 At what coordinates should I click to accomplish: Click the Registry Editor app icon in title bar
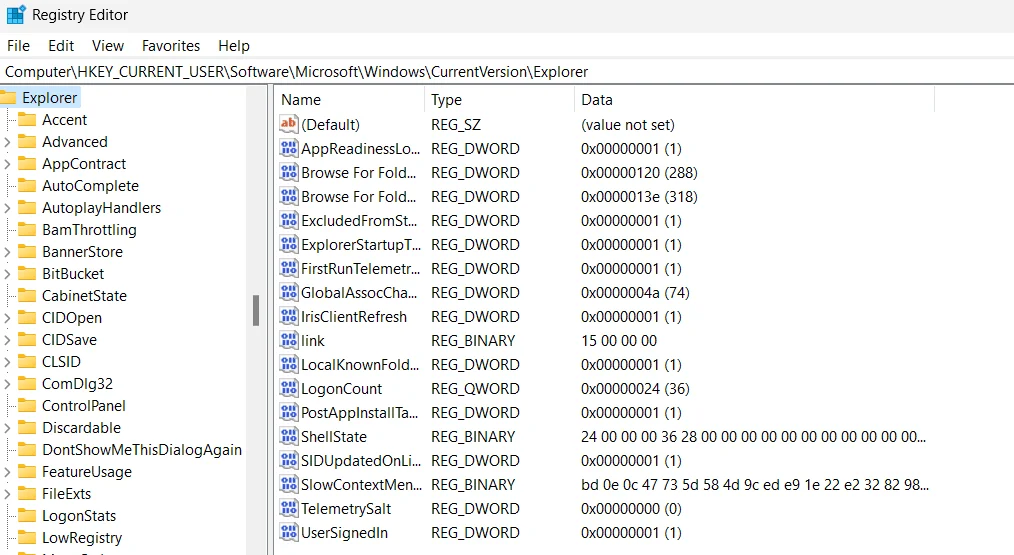tap(16, 14)
